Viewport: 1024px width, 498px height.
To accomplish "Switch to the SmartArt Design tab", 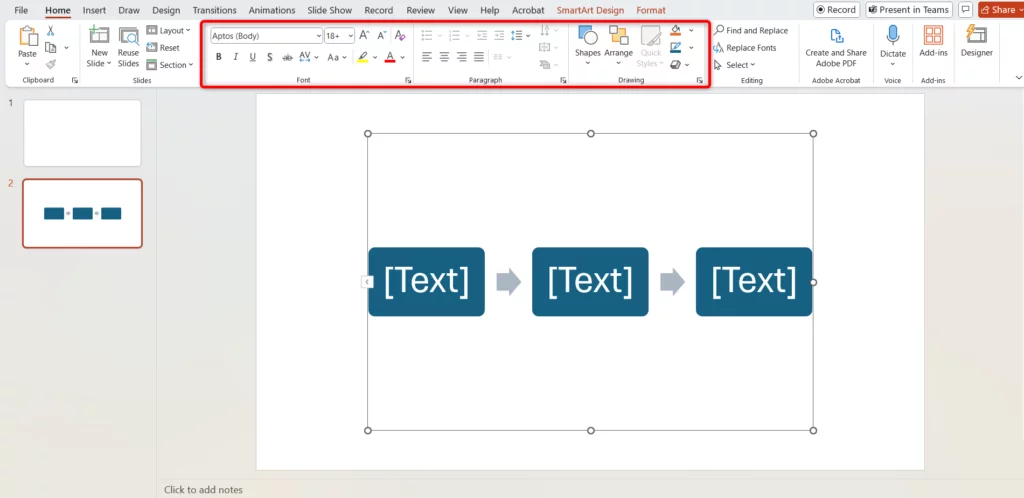I will pyautogui.click(x=590, y=10).
